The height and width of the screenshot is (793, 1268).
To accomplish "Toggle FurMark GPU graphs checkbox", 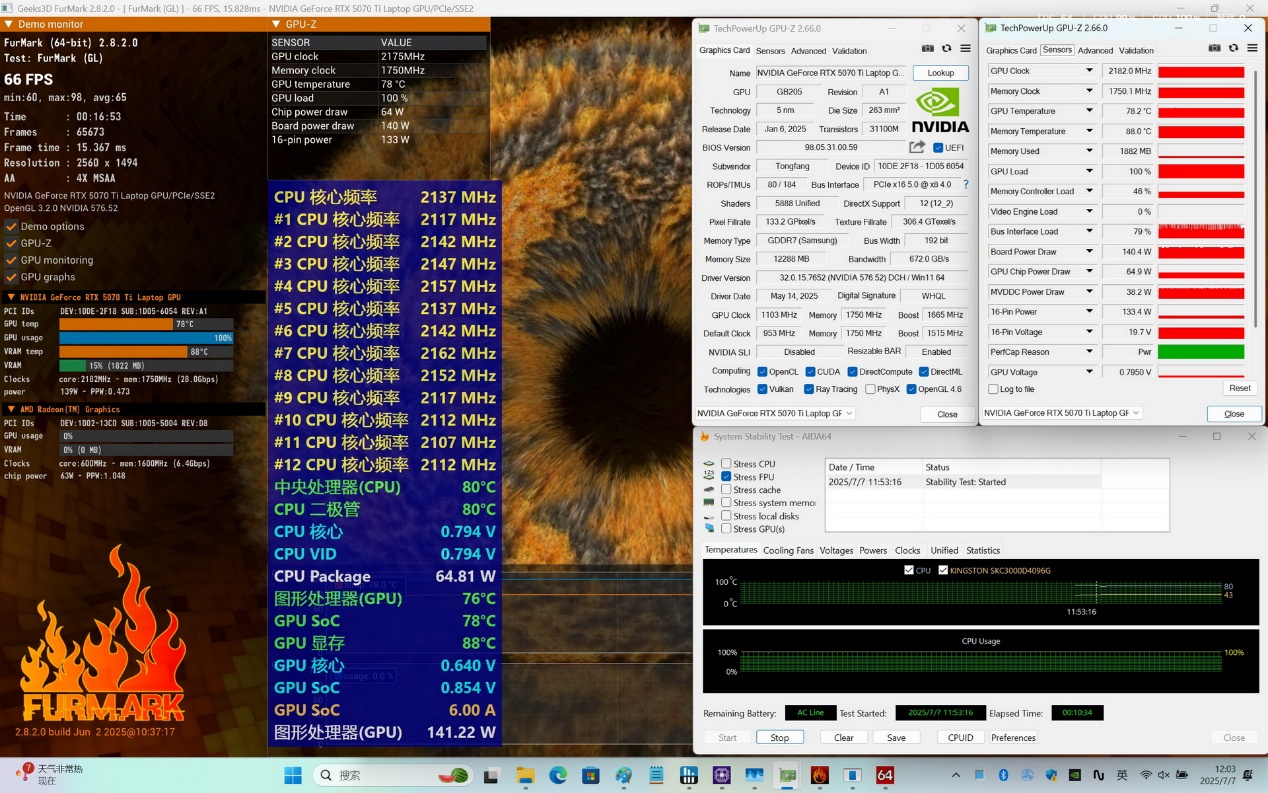I will click(x=11, y=277).
